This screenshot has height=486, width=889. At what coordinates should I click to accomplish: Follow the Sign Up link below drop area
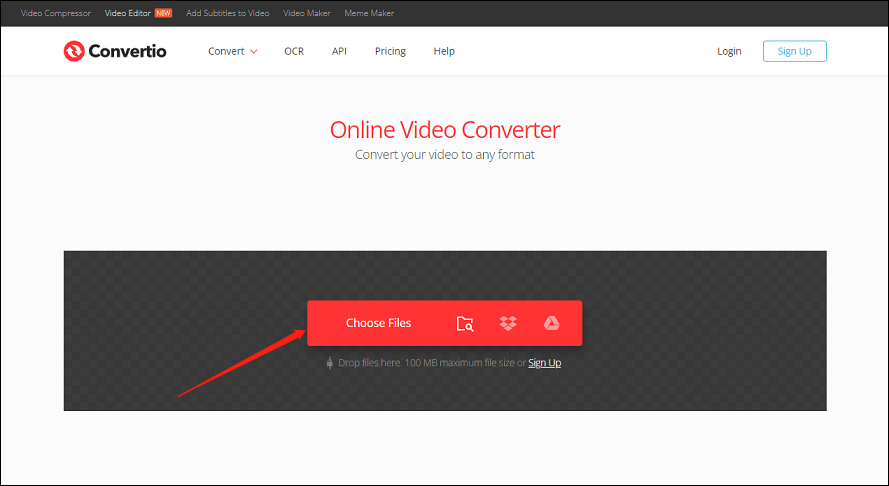click(x=544, y=362)
